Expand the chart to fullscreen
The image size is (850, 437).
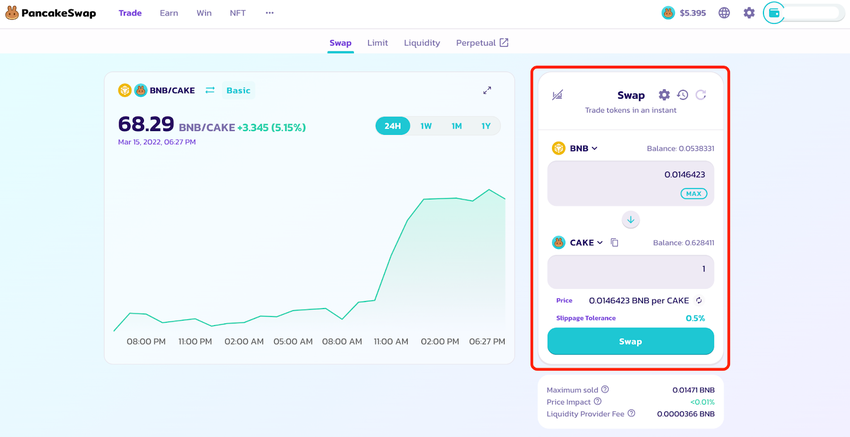pyautogui.click(x=487, y=91)
